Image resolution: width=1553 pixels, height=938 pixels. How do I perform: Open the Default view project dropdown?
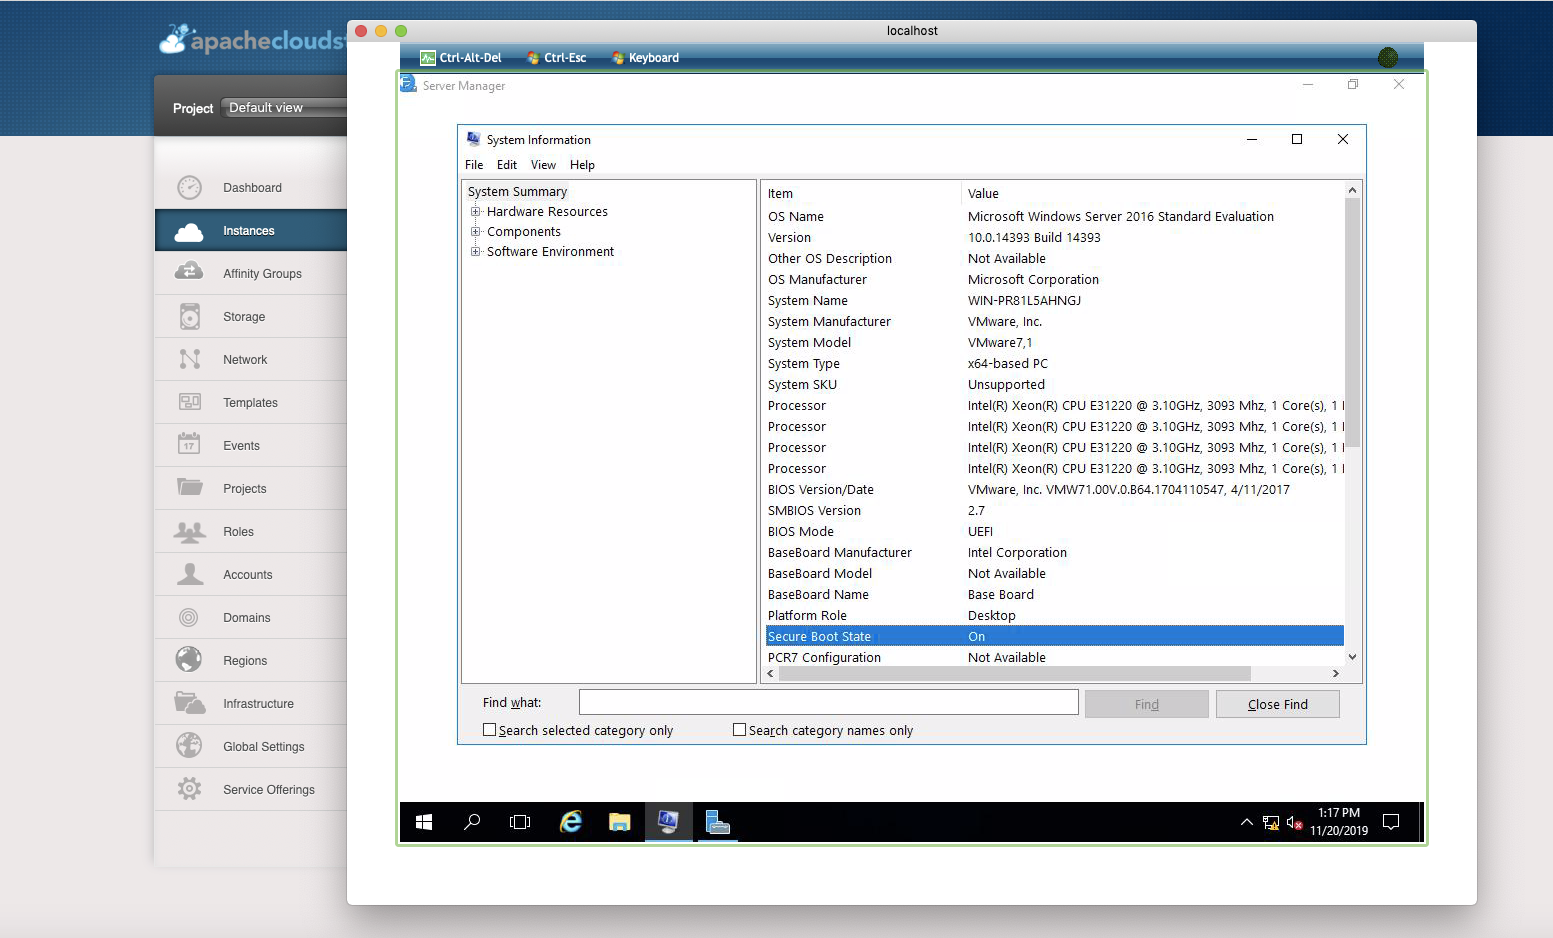point(284,107)
